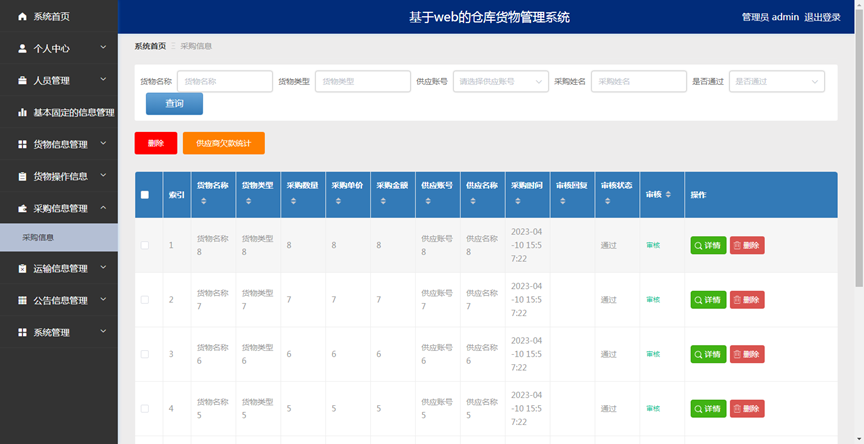Expand 运输信息管理 menu chevron
Screen dimensions: 864x444
[103, 268]
